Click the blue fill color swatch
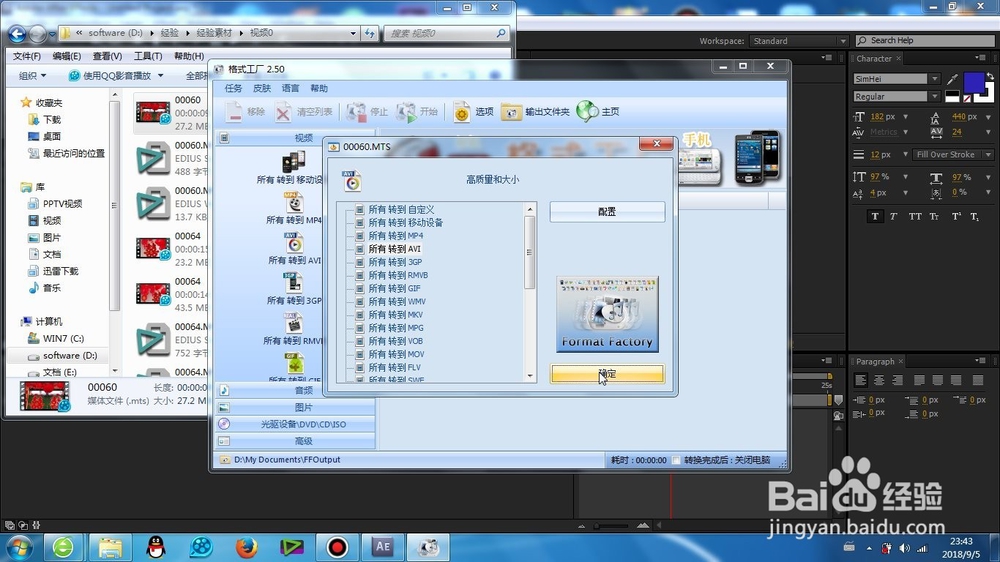Image resolution: width=1000 pixels, height=562 pixels. pyautogui.click(x=973, y=84)
